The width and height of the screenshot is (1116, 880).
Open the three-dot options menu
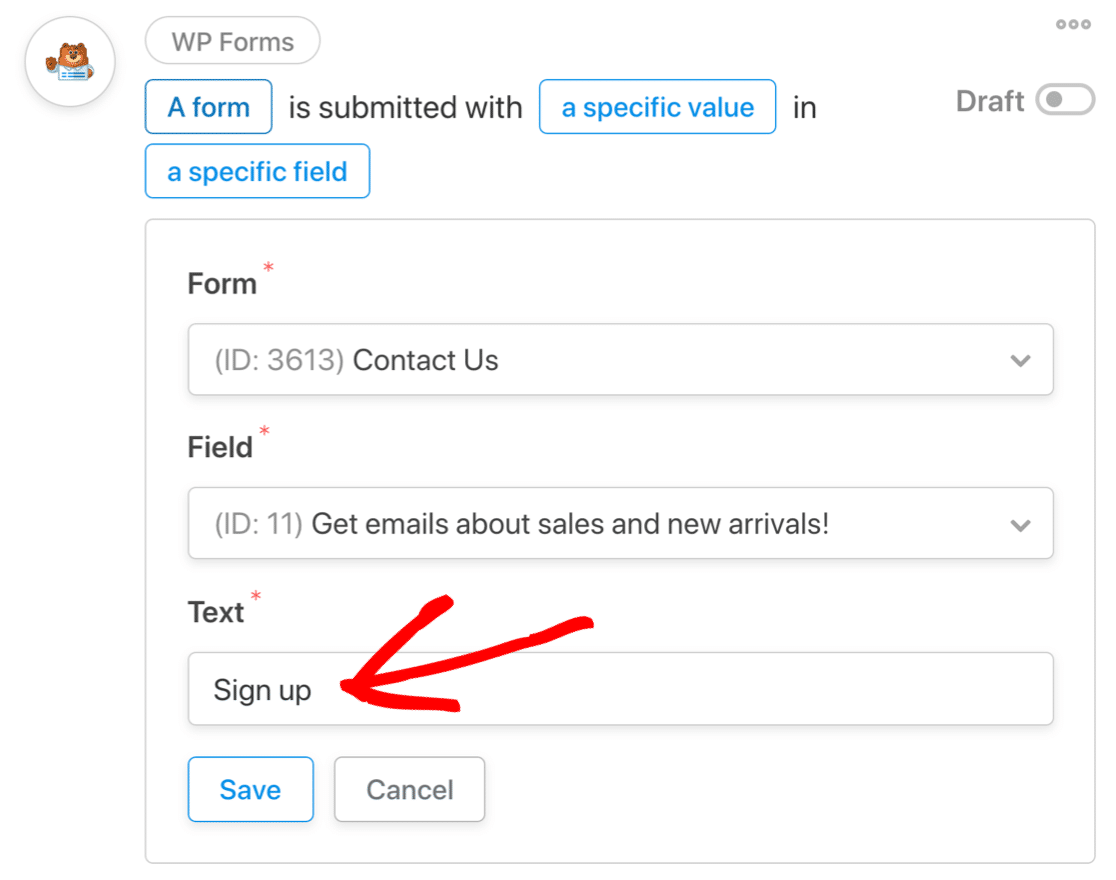click(x=1073, y=25)
